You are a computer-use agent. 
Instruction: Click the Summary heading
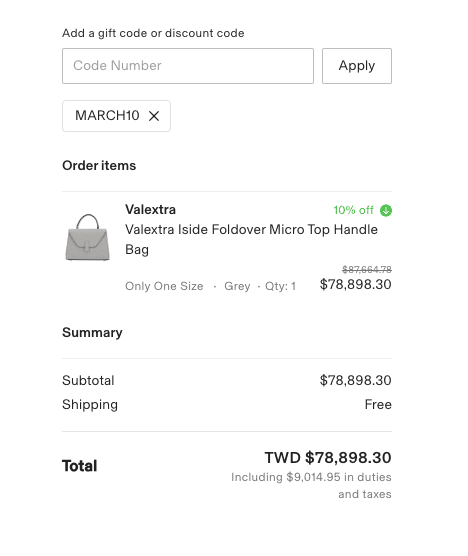(x=92, y=333)
